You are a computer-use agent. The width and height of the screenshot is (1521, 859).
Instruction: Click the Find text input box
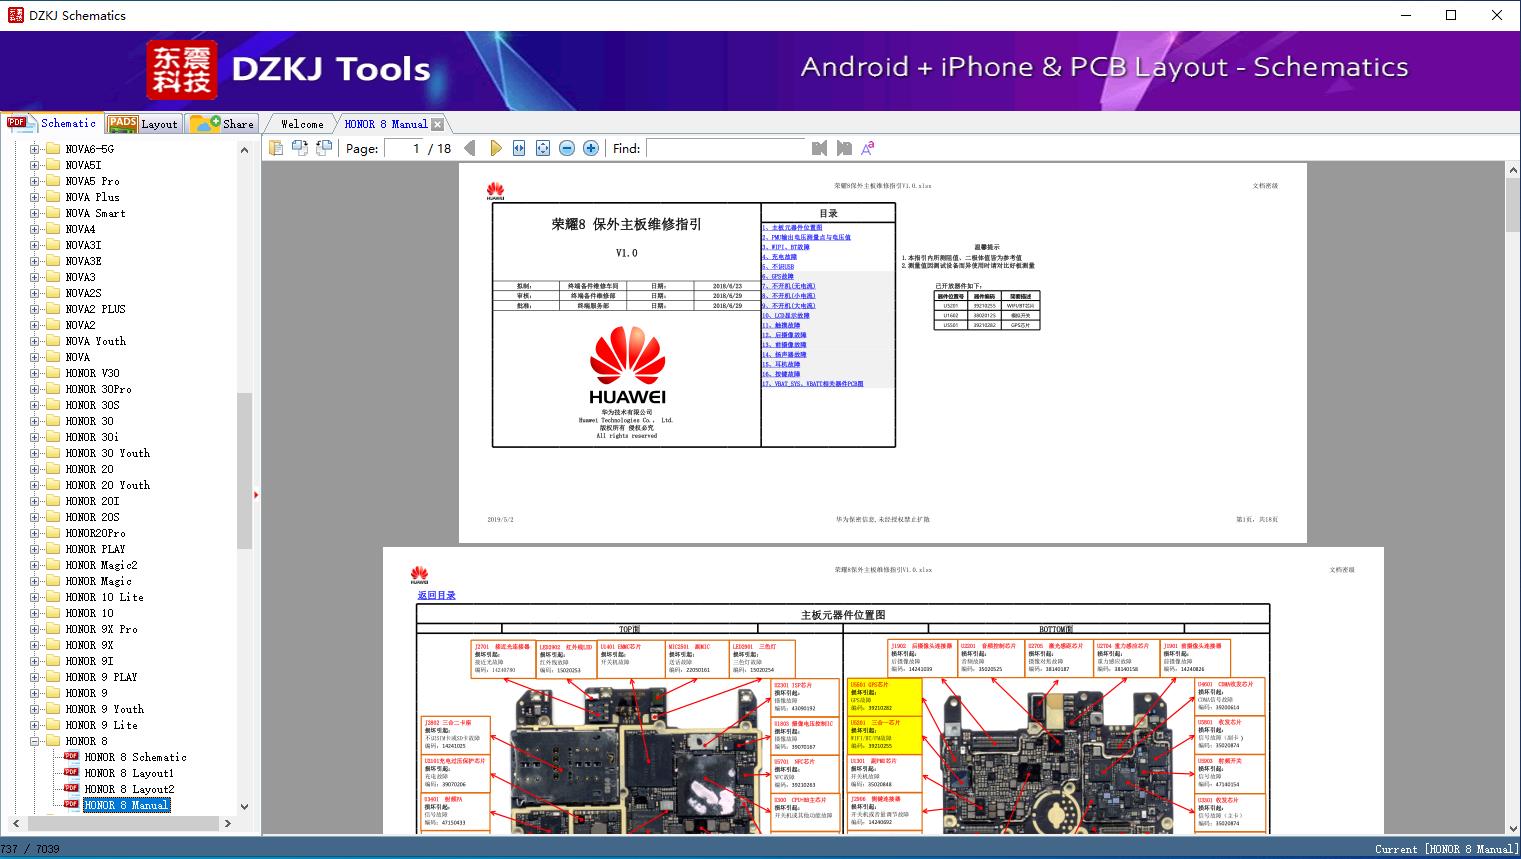725,148
